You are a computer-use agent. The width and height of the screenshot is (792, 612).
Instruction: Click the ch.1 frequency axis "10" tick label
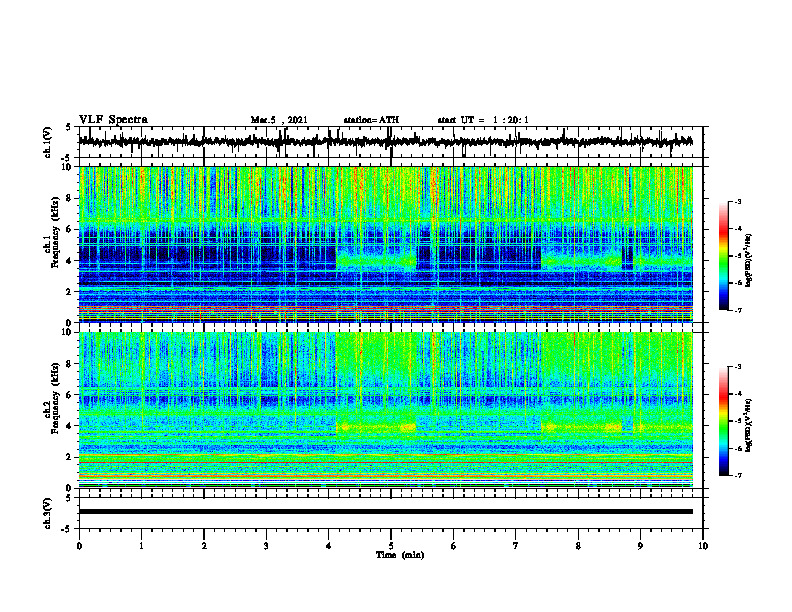(x=68, y=167)
